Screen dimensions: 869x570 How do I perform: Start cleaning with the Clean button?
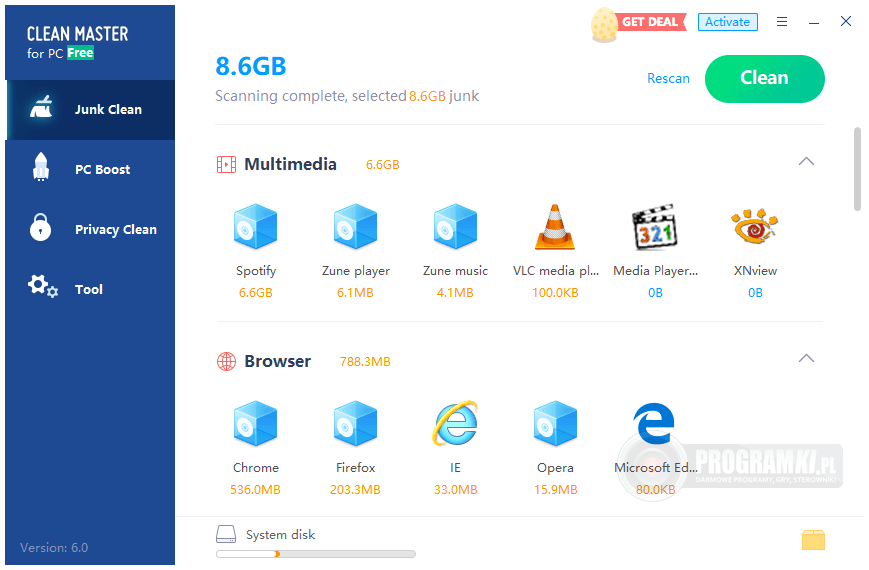764,79
